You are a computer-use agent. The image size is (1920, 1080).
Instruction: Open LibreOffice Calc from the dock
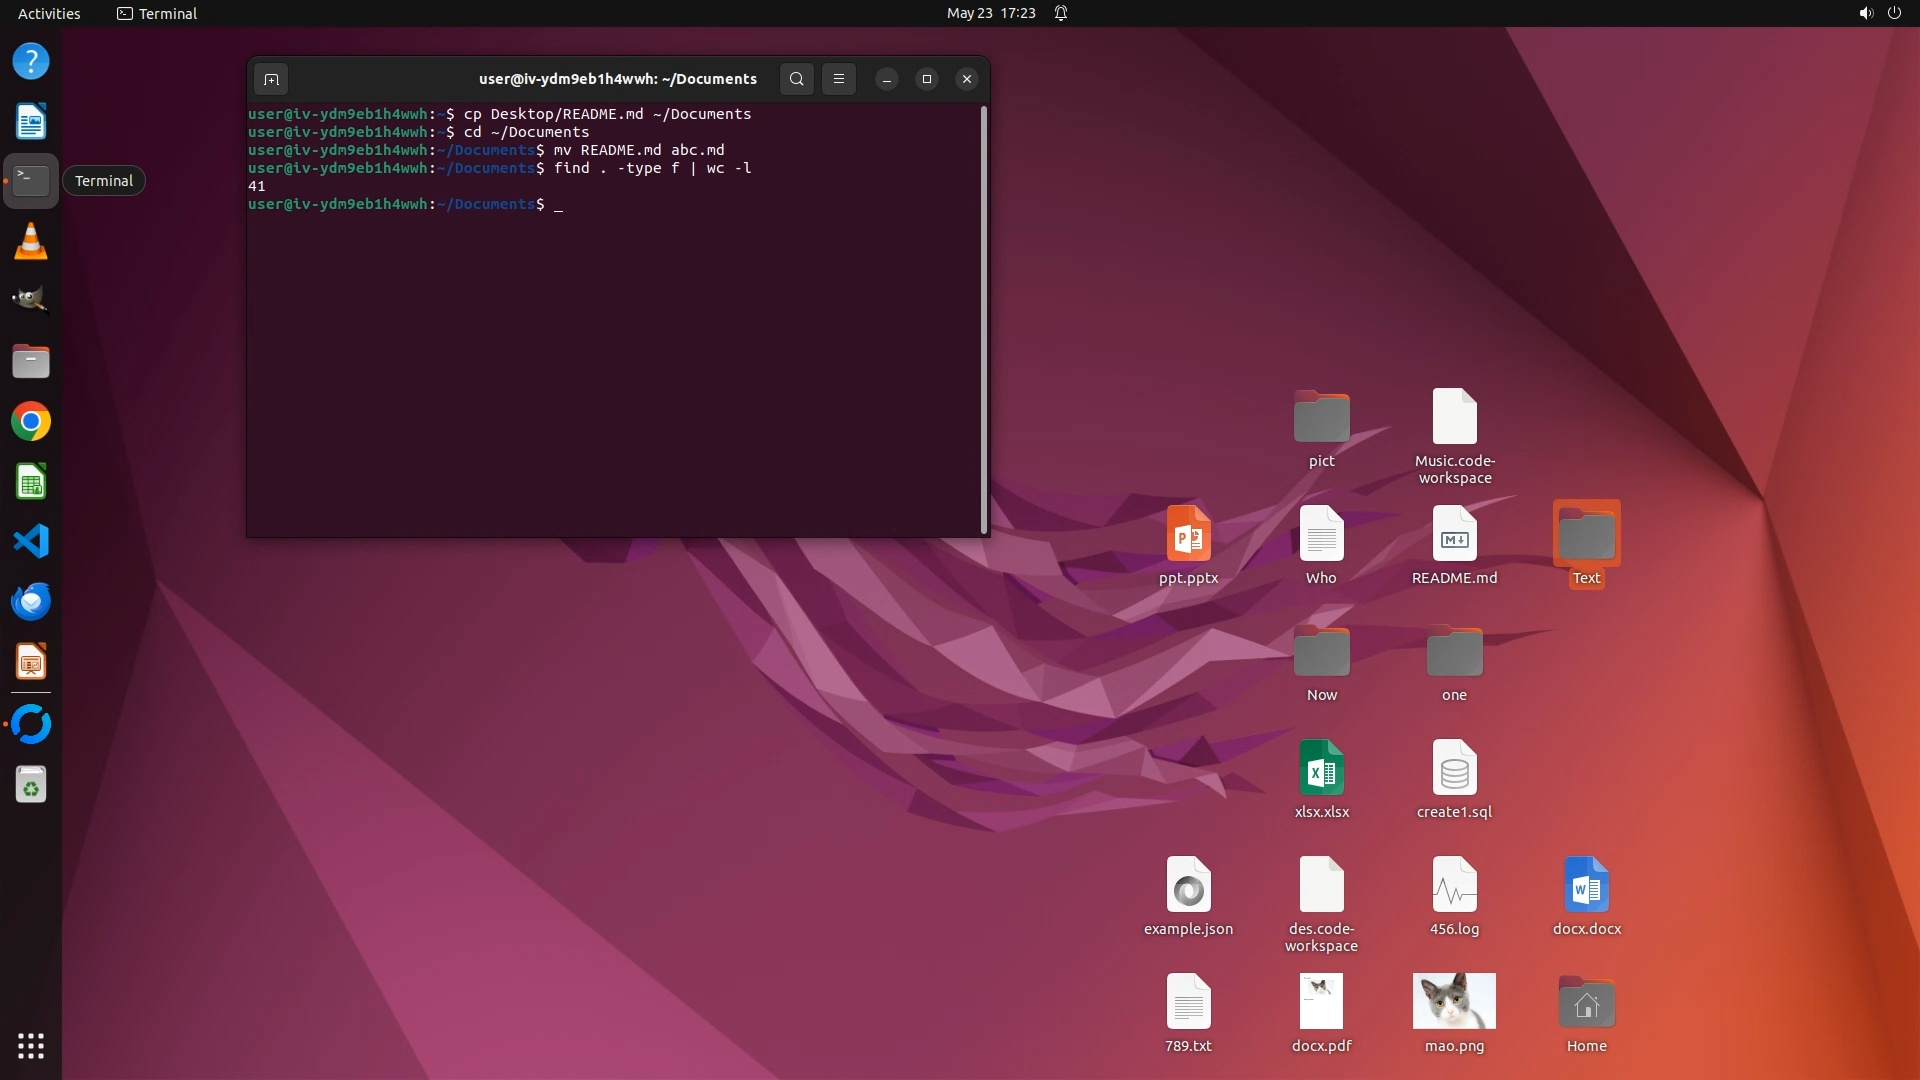click(x=31, y=482)
